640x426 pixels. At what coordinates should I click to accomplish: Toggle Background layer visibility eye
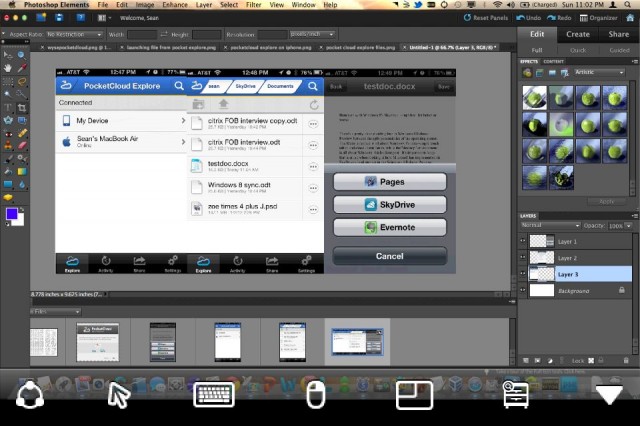(522, 290)
